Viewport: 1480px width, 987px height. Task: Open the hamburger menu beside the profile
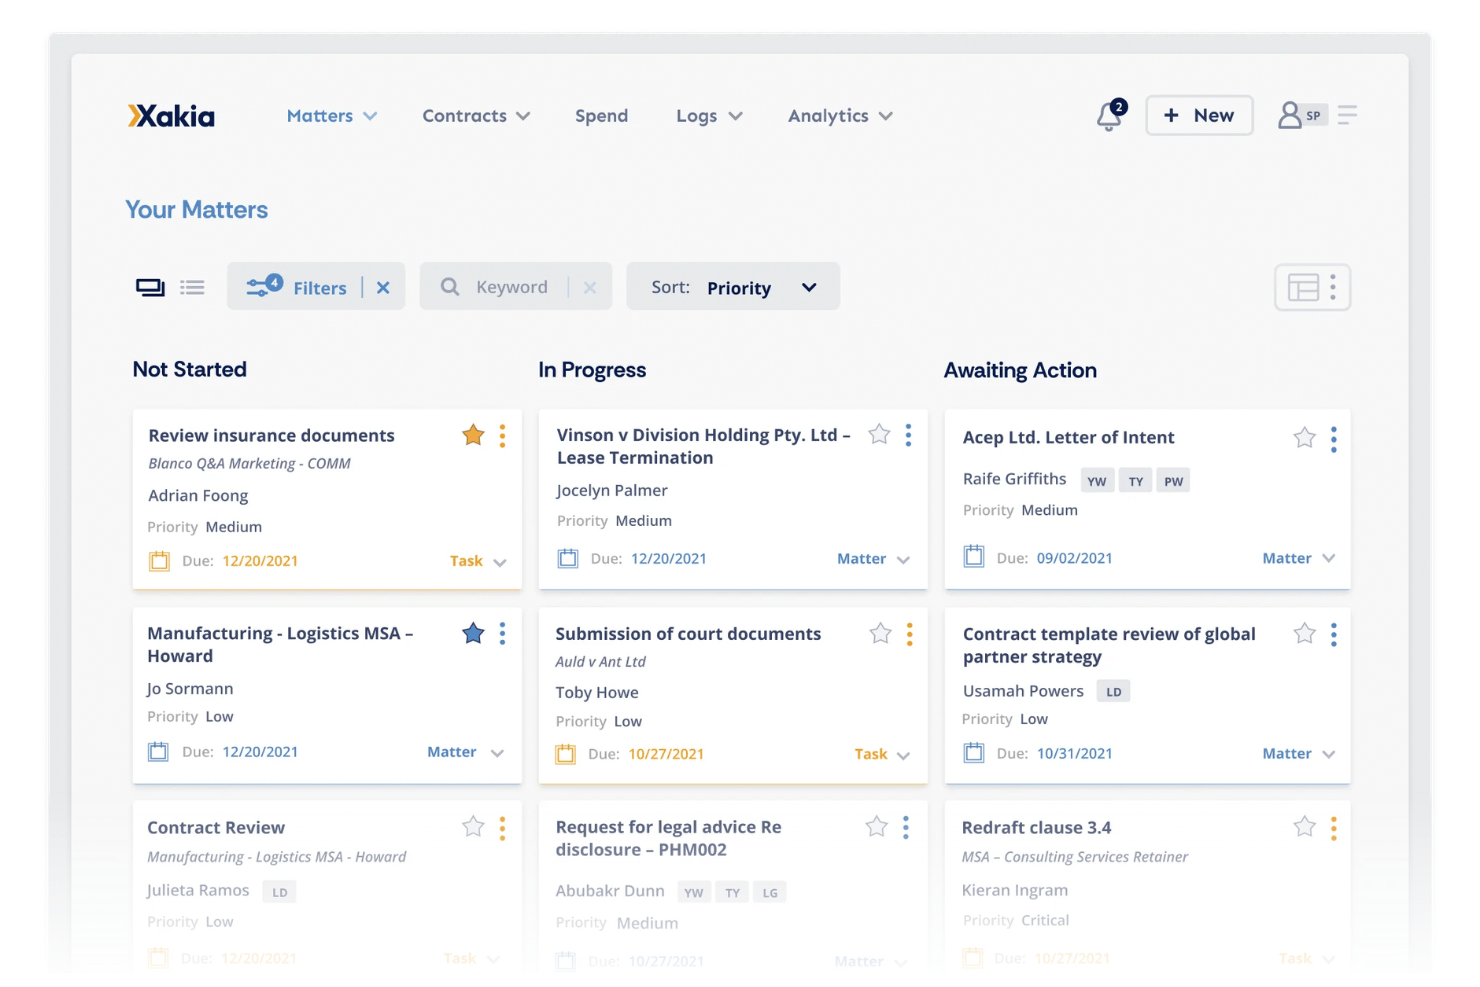pos(1347,115)
